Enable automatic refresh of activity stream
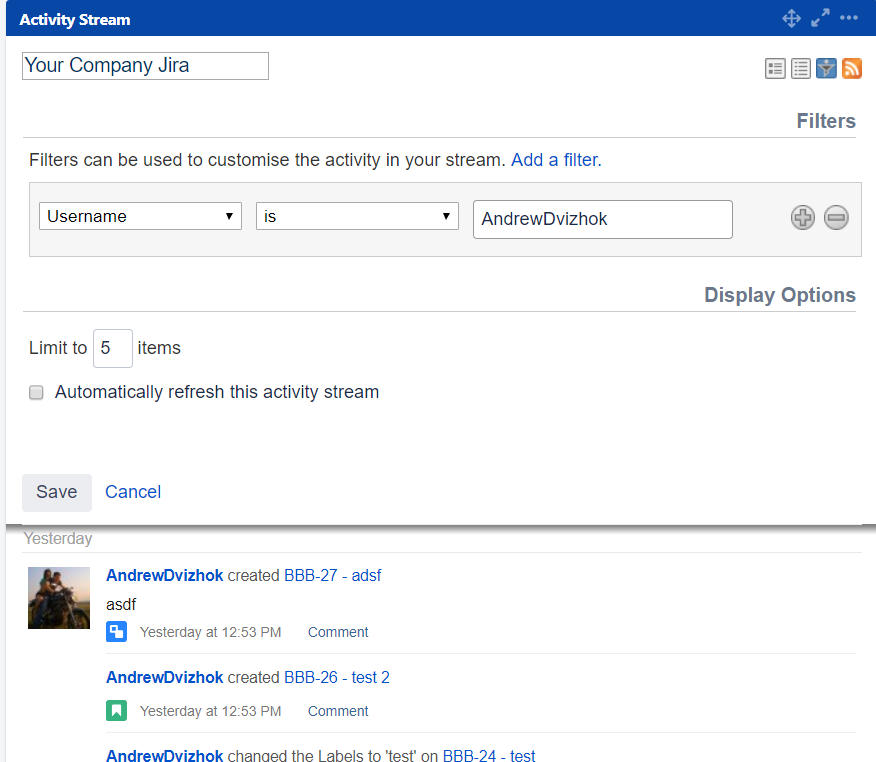This screenshot has height=762, width=876. click(36, 392)
